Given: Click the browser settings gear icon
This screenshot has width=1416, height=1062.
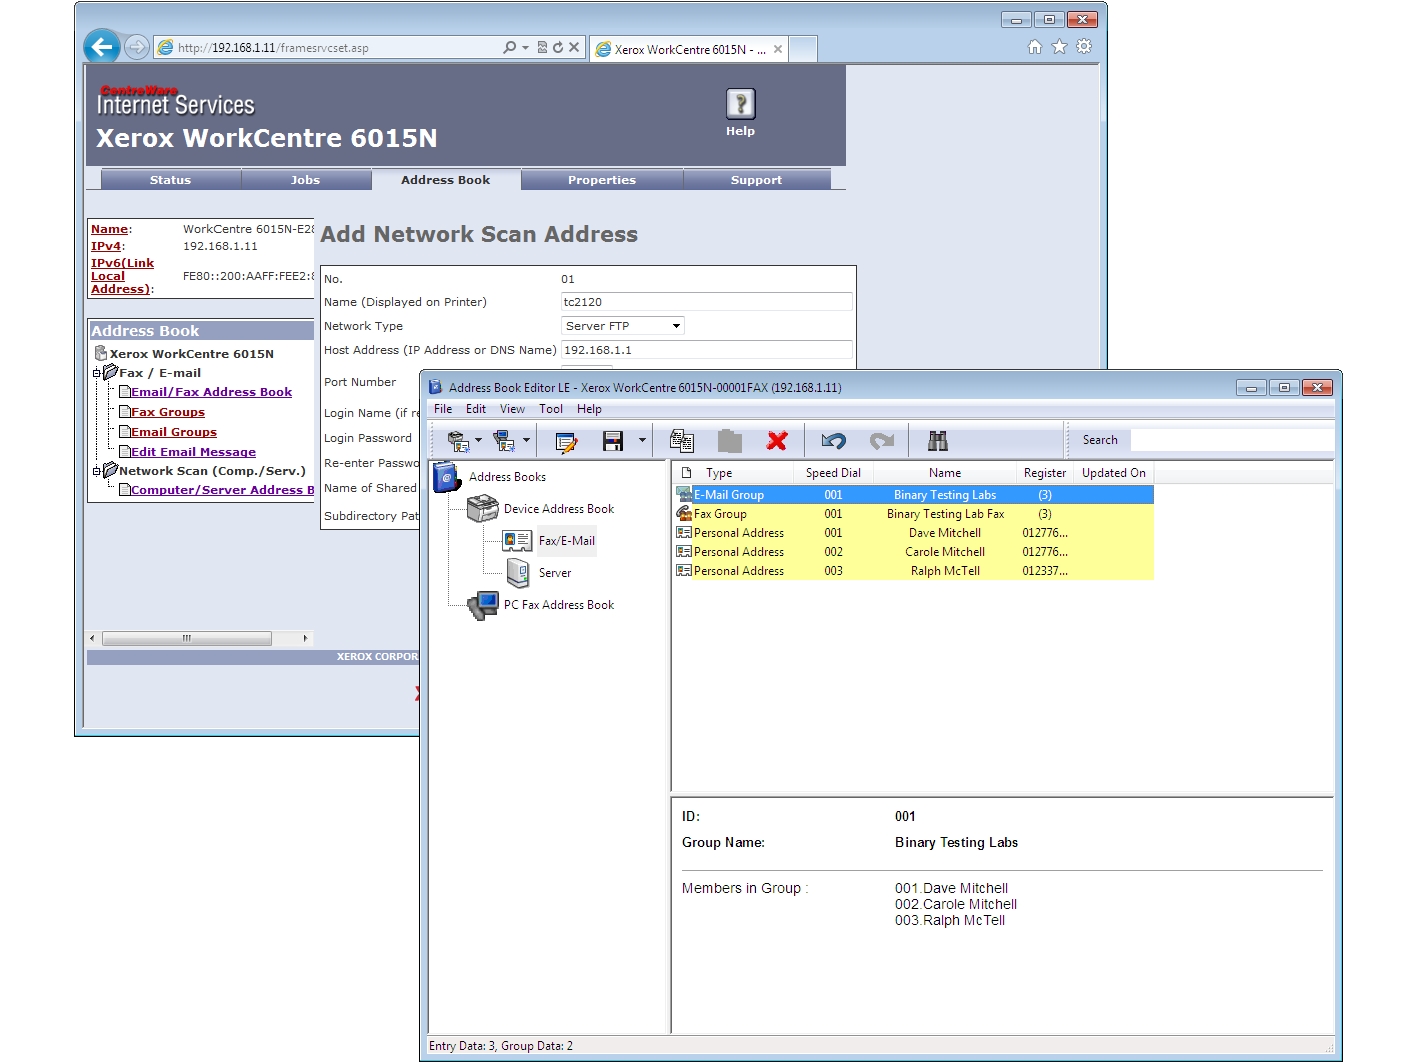Looking at the screenshot, I should pos(1084,47).
